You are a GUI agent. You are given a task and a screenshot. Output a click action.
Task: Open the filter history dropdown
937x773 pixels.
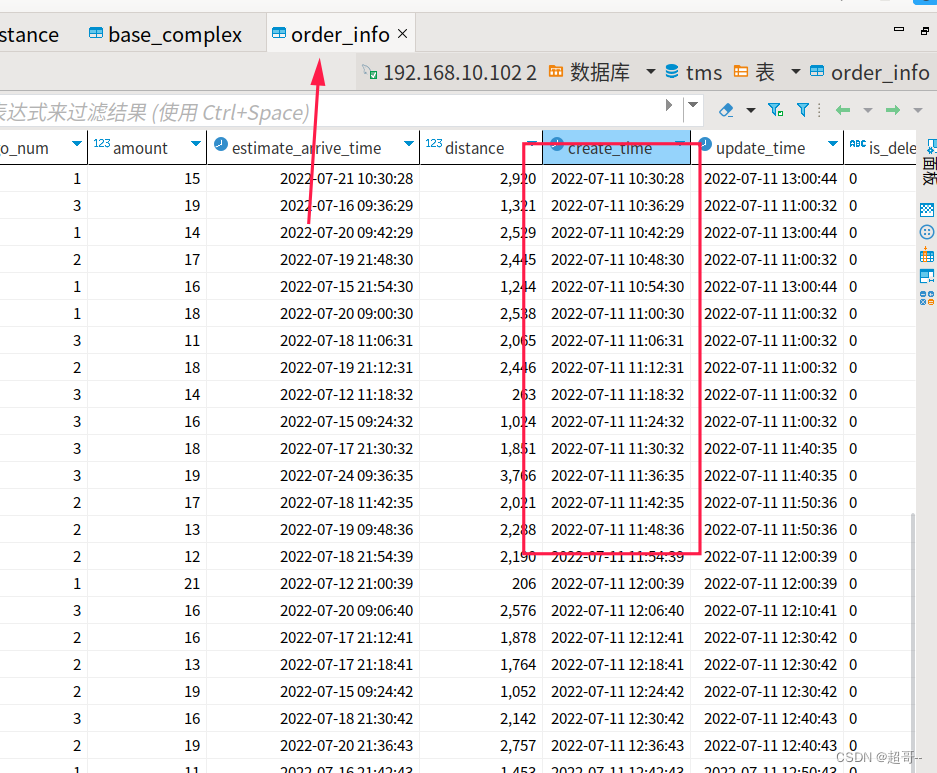pos(693,105)
